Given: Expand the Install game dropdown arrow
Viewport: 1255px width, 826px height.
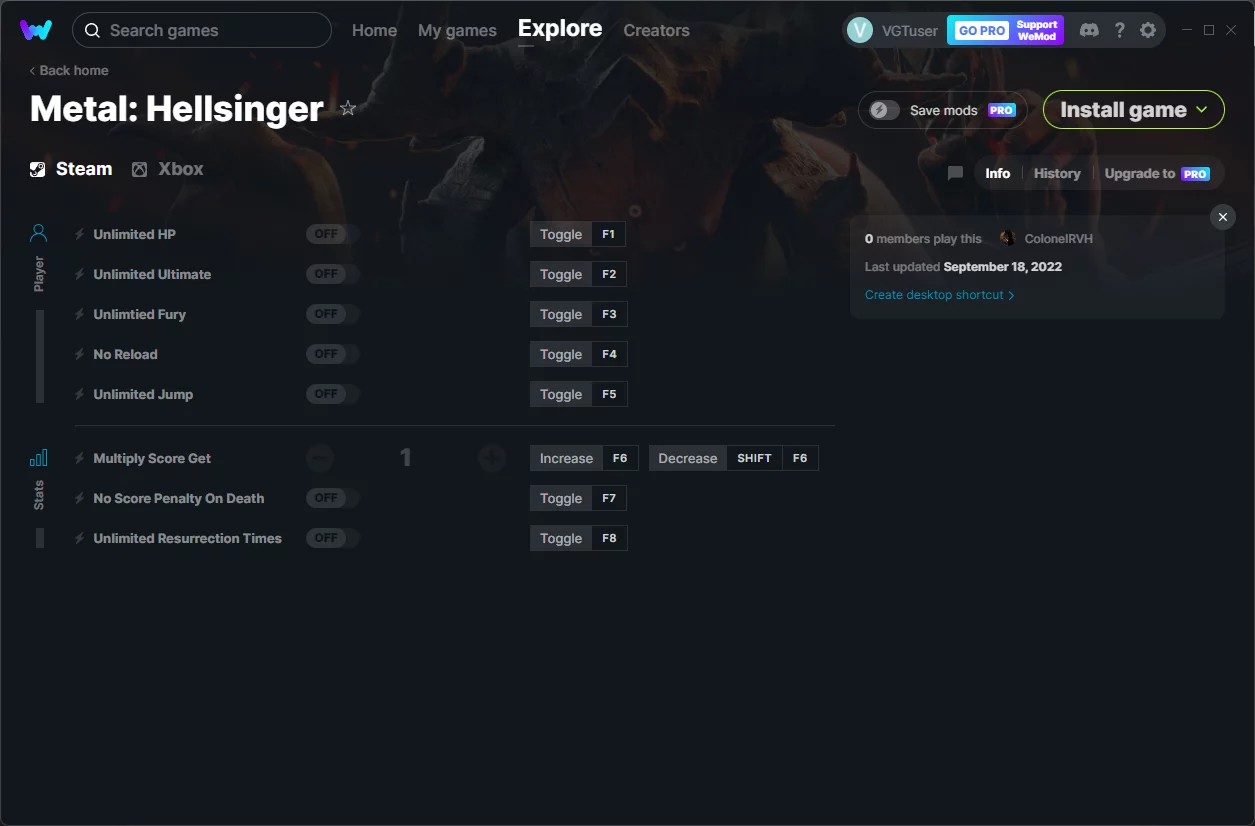Looking at the screenshot, I should point(1202,110).
